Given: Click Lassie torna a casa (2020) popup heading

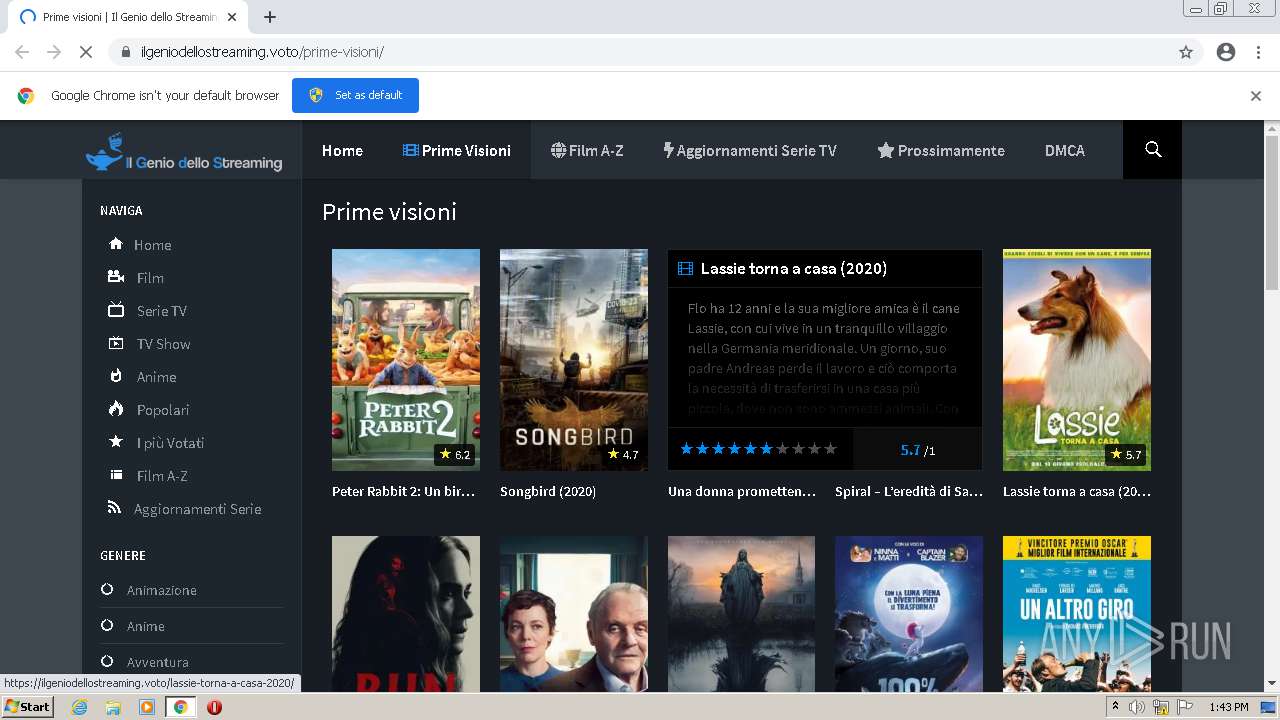Looking at the screenshot, I should click(x=794, y=268).
